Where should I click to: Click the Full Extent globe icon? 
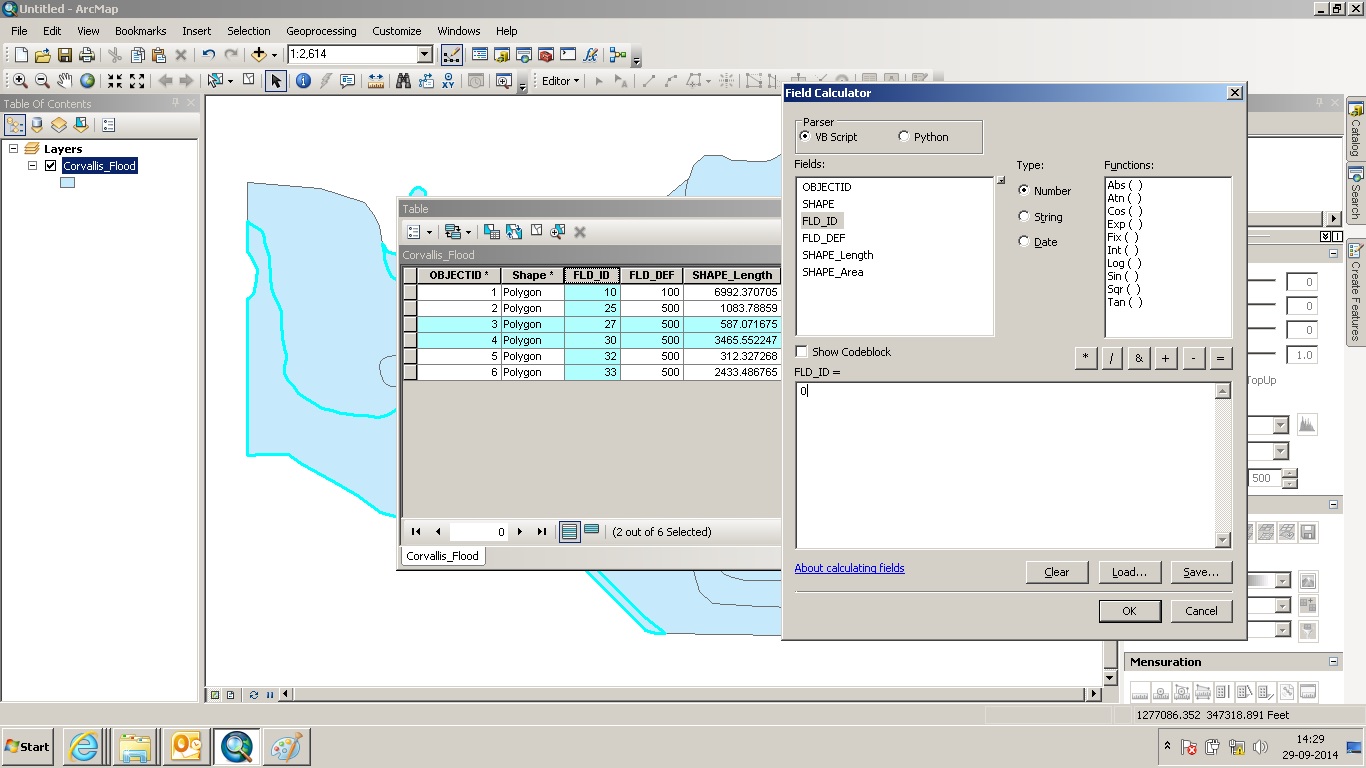(x=87, y=81)
